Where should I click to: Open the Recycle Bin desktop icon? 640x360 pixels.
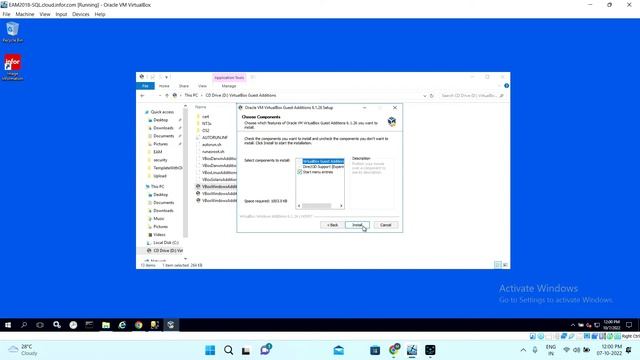click(x=12, y=32)
